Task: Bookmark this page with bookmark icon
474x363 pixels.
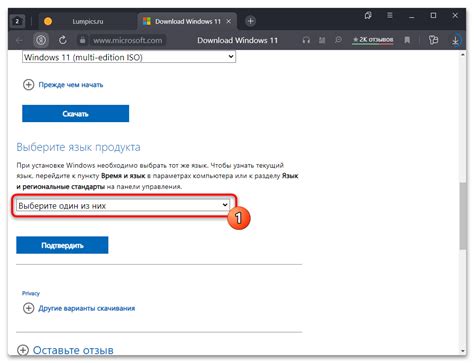Action: [x=407, y=40]
